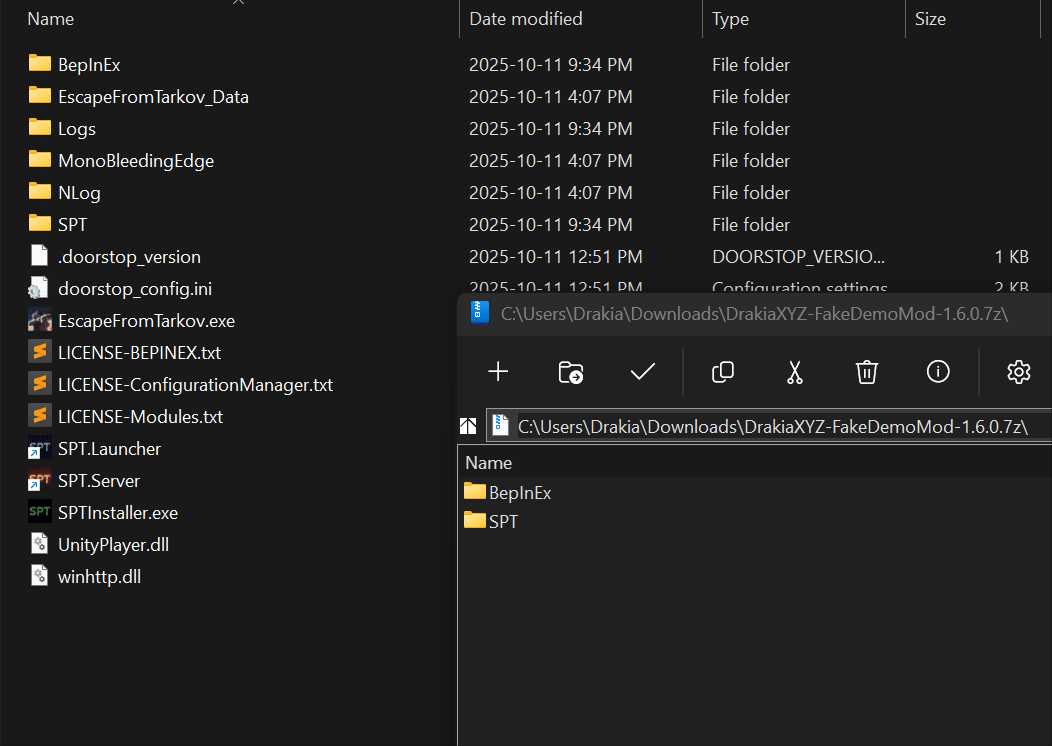The width and height of the screenshot is (1052, 746).
Task: Select the .doorstop_version file
Action: coord(115,256)
